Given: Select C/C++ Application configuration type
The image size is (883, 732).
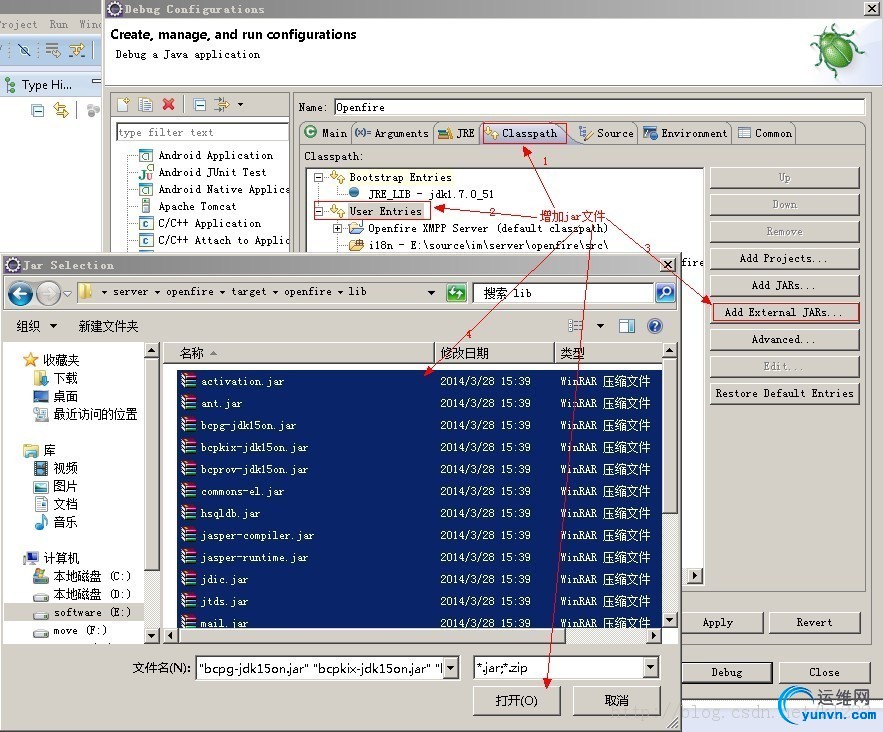Looking at the screenshot, I should pos(209,223).
